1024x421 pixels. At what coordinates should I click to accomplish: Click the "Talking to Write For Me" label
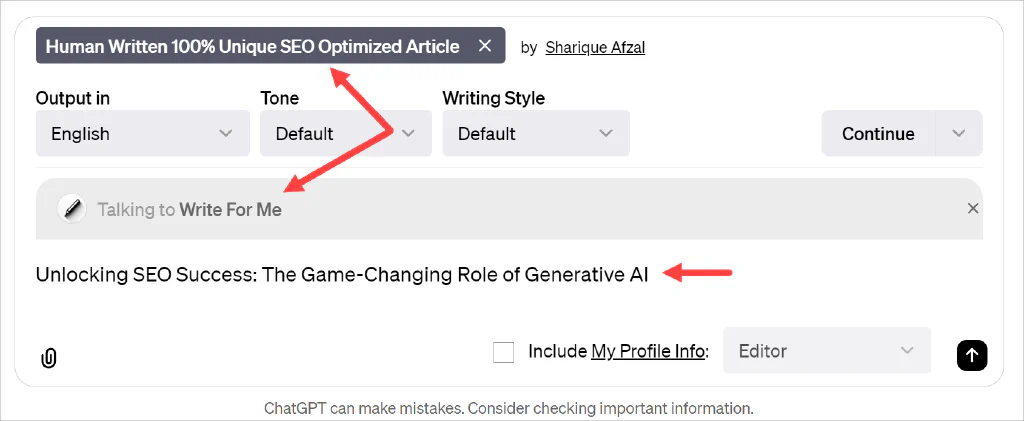(189, 210)
